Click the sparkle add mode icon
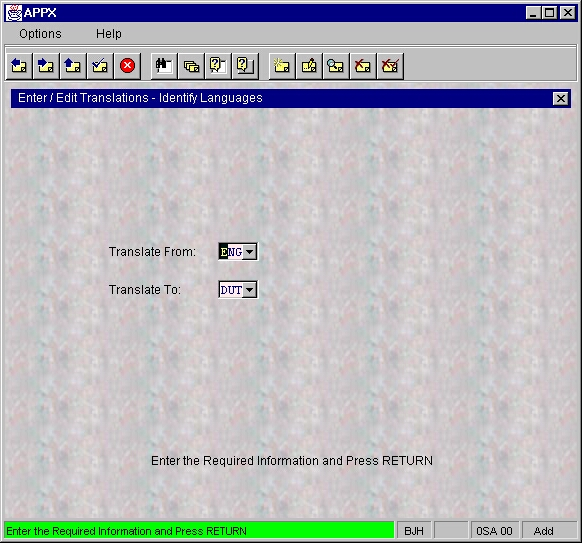582x543 pixels. pyautogui.click(x=282, y=66)
